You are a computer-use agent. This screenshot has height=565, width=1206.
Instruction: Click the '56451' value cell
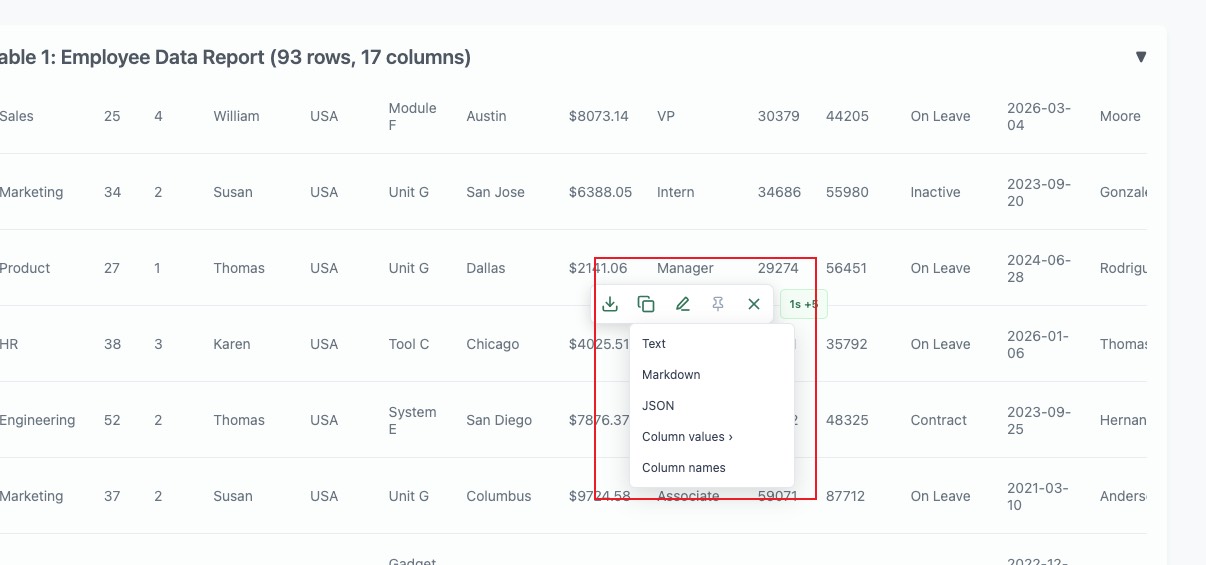pyautogui.click(x=846, y=268)
